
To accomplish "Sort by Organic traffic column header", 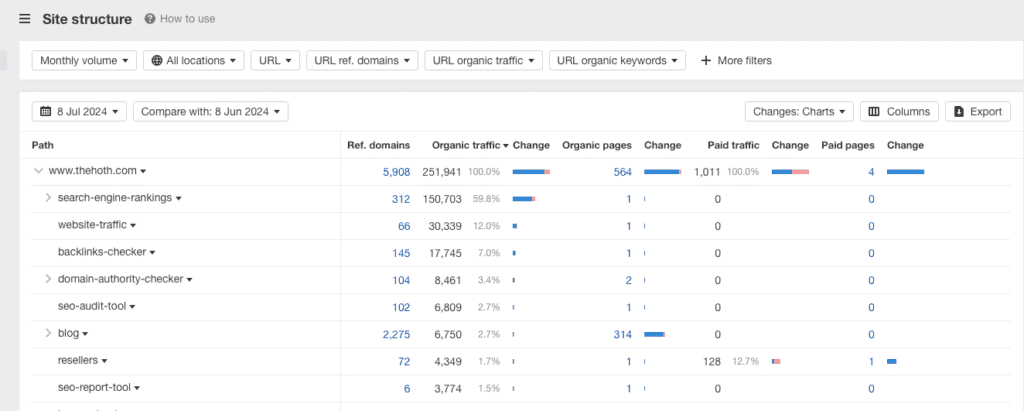I will click(464, 146).
